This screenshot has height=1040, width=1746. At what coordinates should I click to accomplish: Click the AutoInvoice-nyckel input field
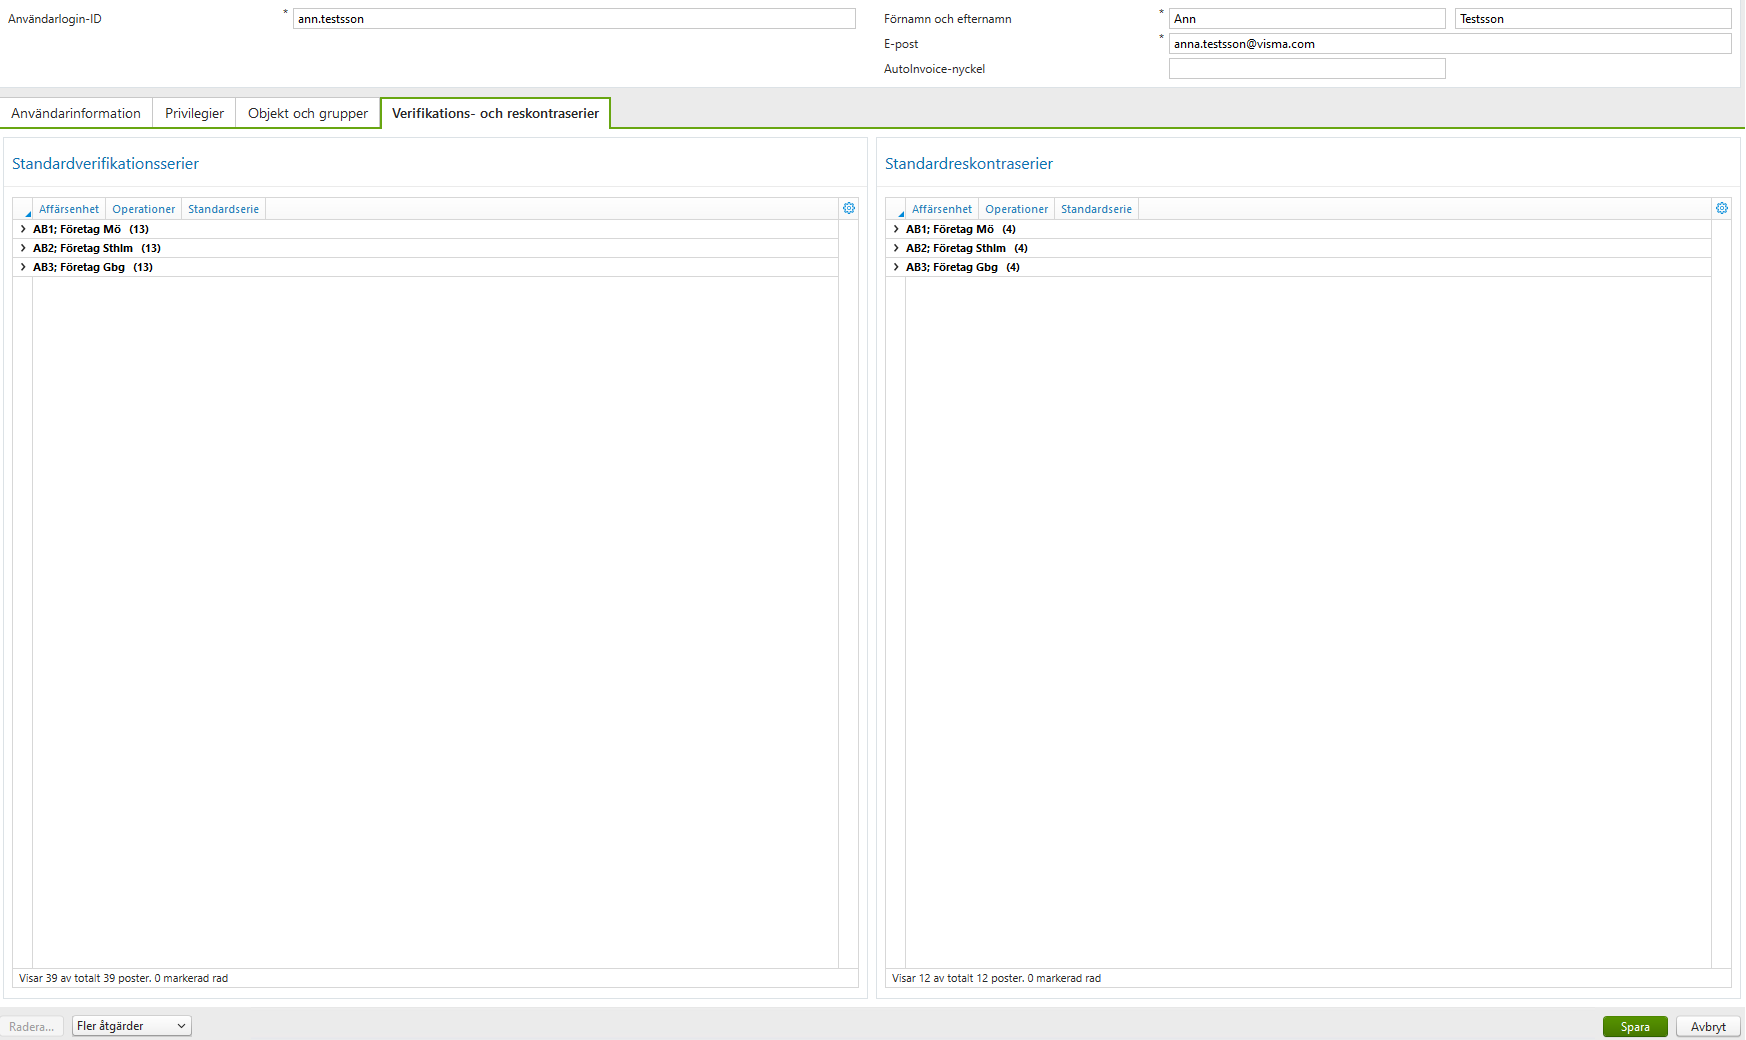click(x=1306, y=68)
